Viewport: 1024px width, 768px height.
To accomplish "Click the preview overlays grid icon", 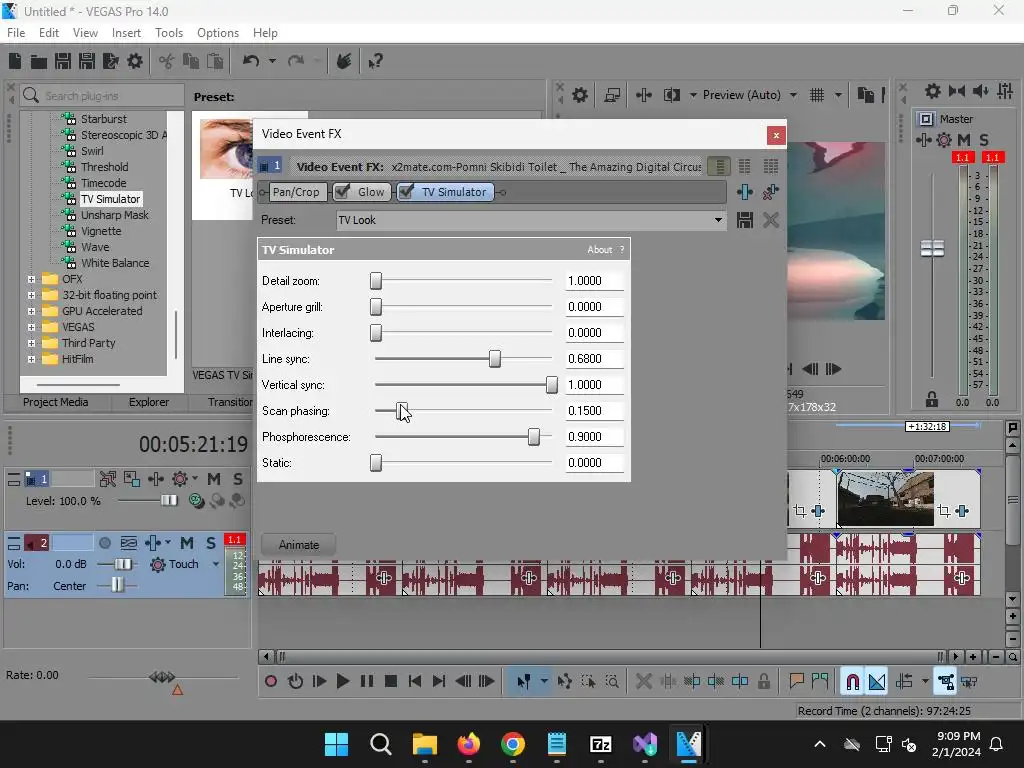I will [x=817, y=95].
